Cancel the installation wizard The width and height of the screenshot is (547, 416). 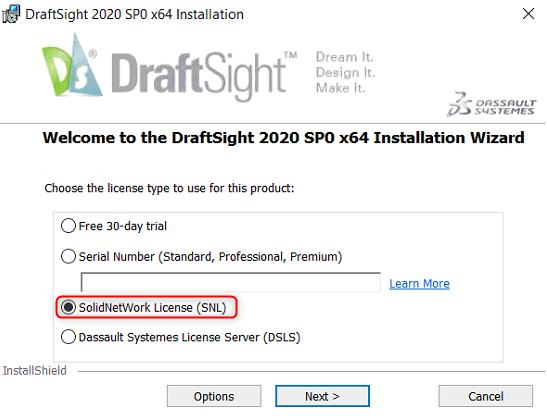pyautogui.click(x=486, y=396)
